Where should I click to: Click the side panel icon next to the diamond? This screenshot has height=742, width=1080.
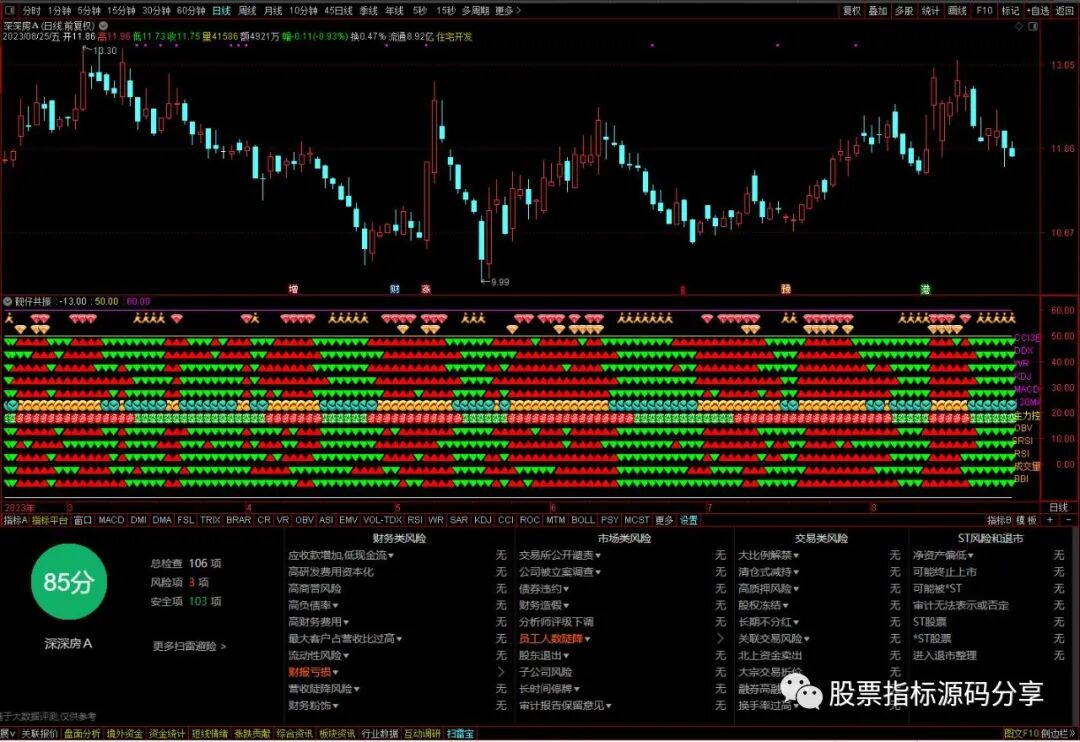tap(1032, 26)
